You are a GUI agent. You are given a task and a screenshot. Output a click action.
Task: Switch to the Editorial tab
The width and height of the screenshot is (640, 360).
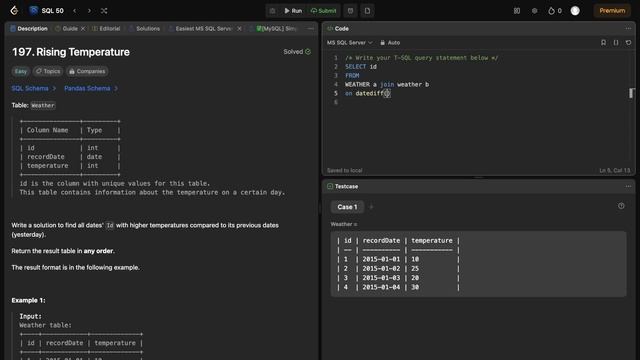point(106,29)
